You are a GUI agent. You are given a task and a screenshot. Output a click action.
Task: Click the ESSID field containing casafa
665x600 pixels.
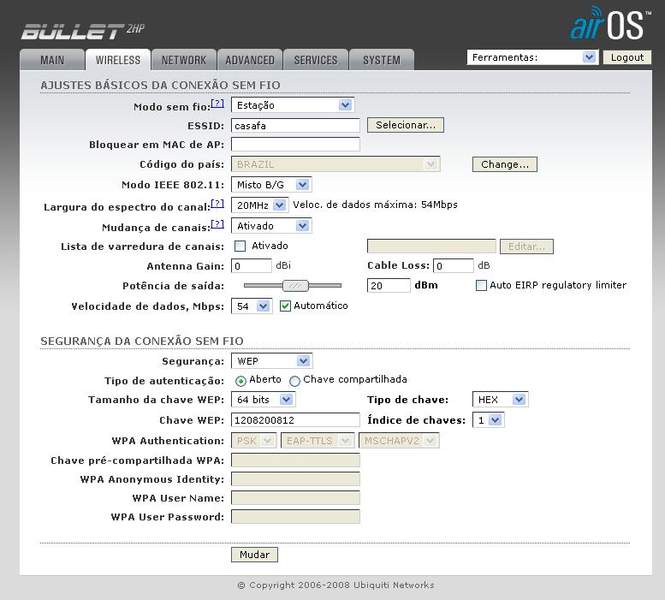click(x=295, y=126)
